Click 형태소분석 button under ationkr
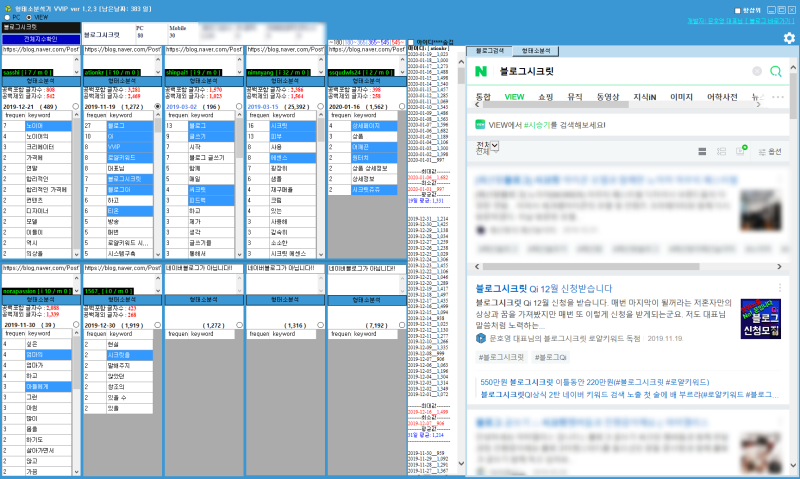Viewport: 800px width, 479px height. click(122, 81)
